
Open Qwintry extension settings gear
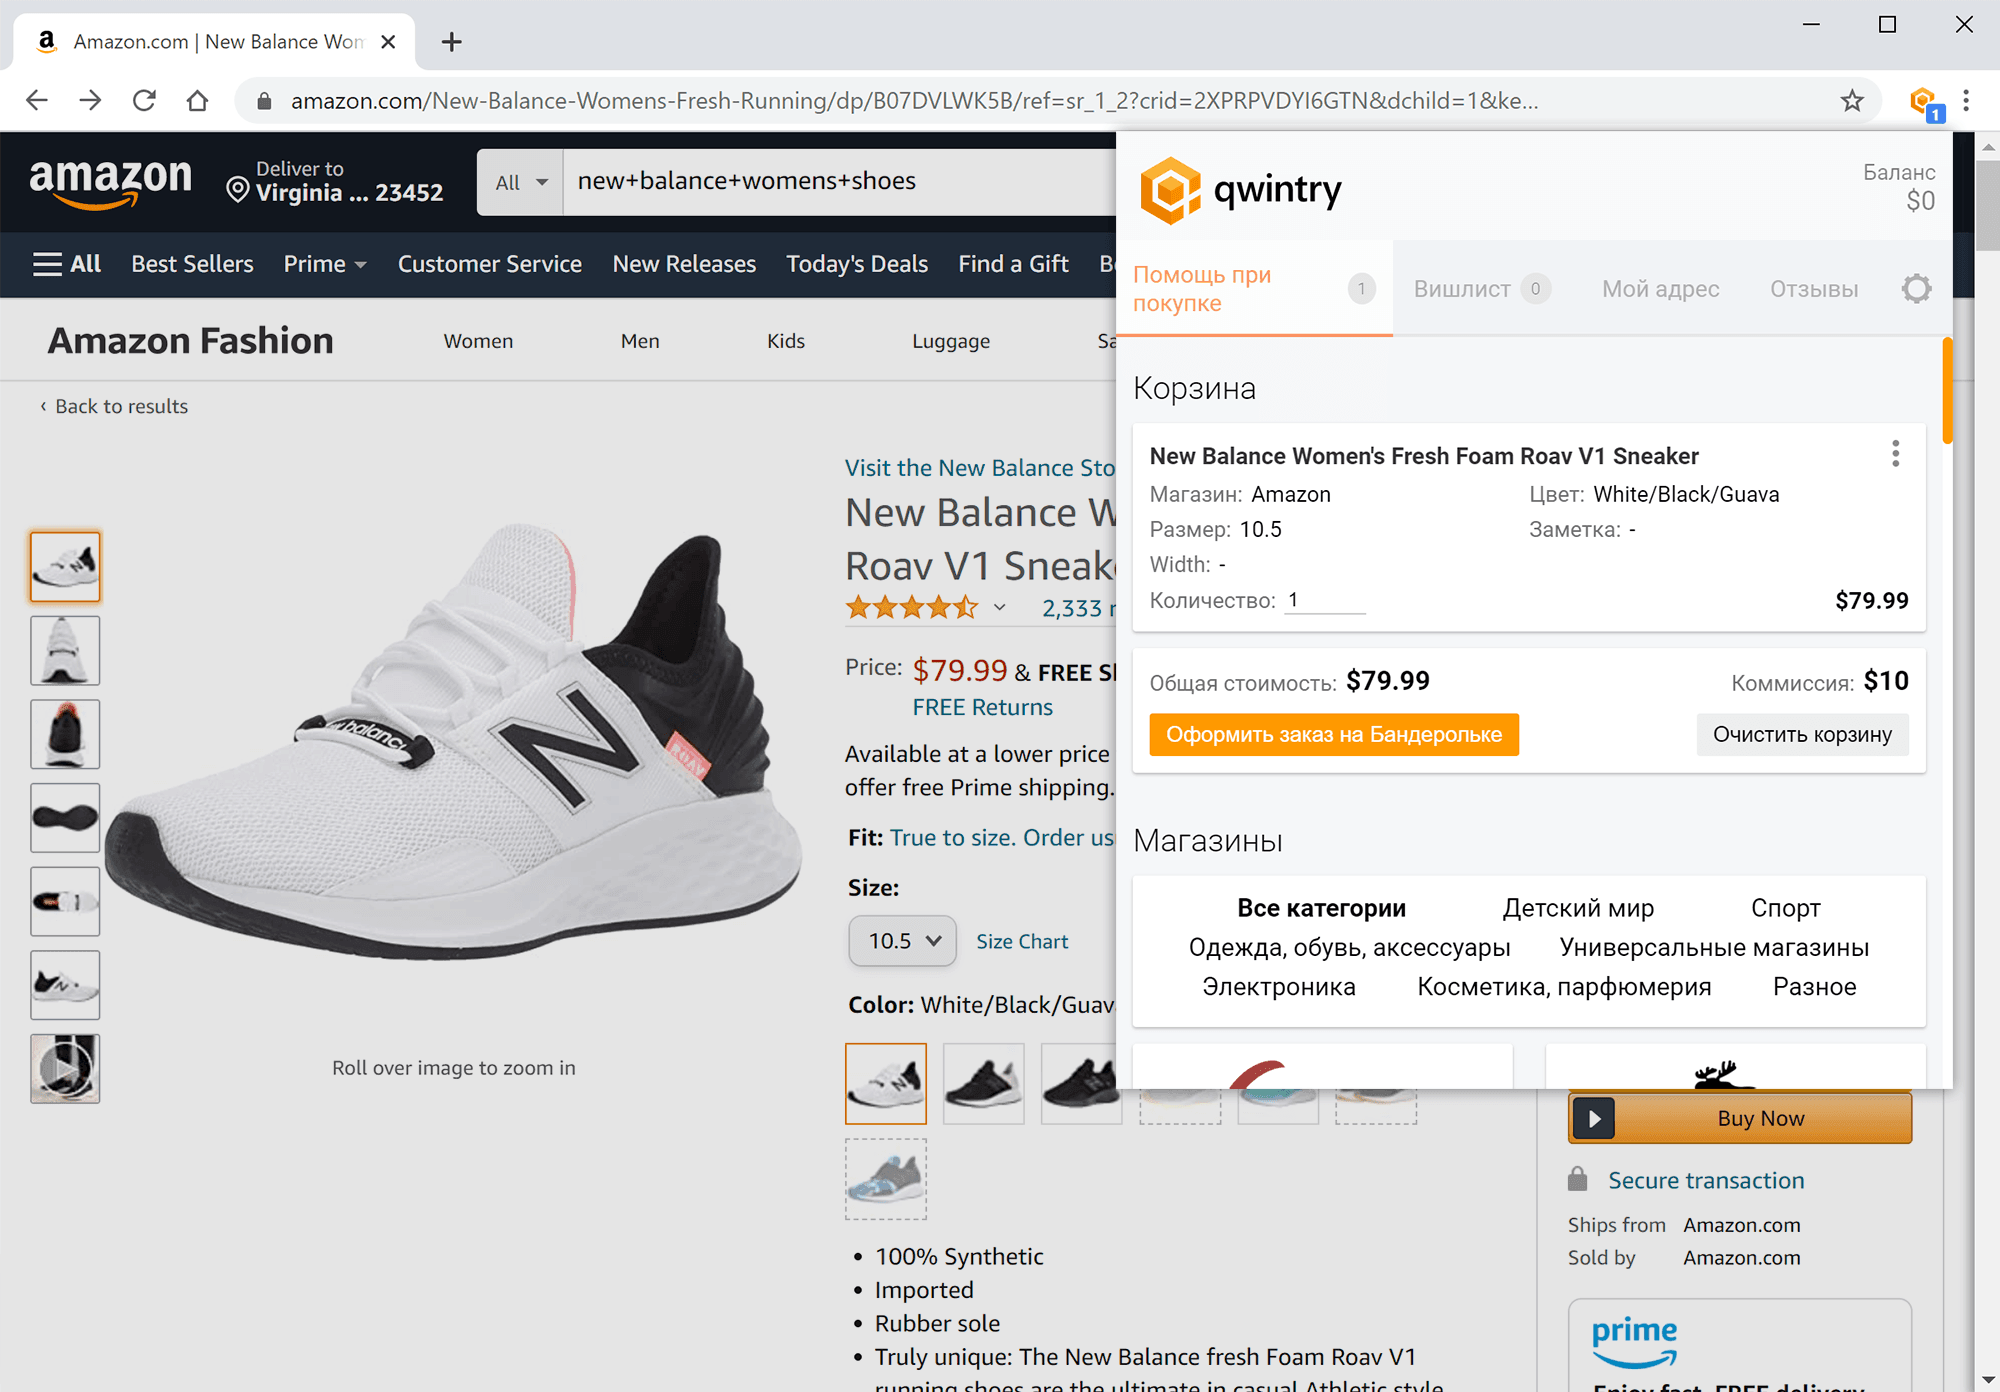(x=1916, y=289)
